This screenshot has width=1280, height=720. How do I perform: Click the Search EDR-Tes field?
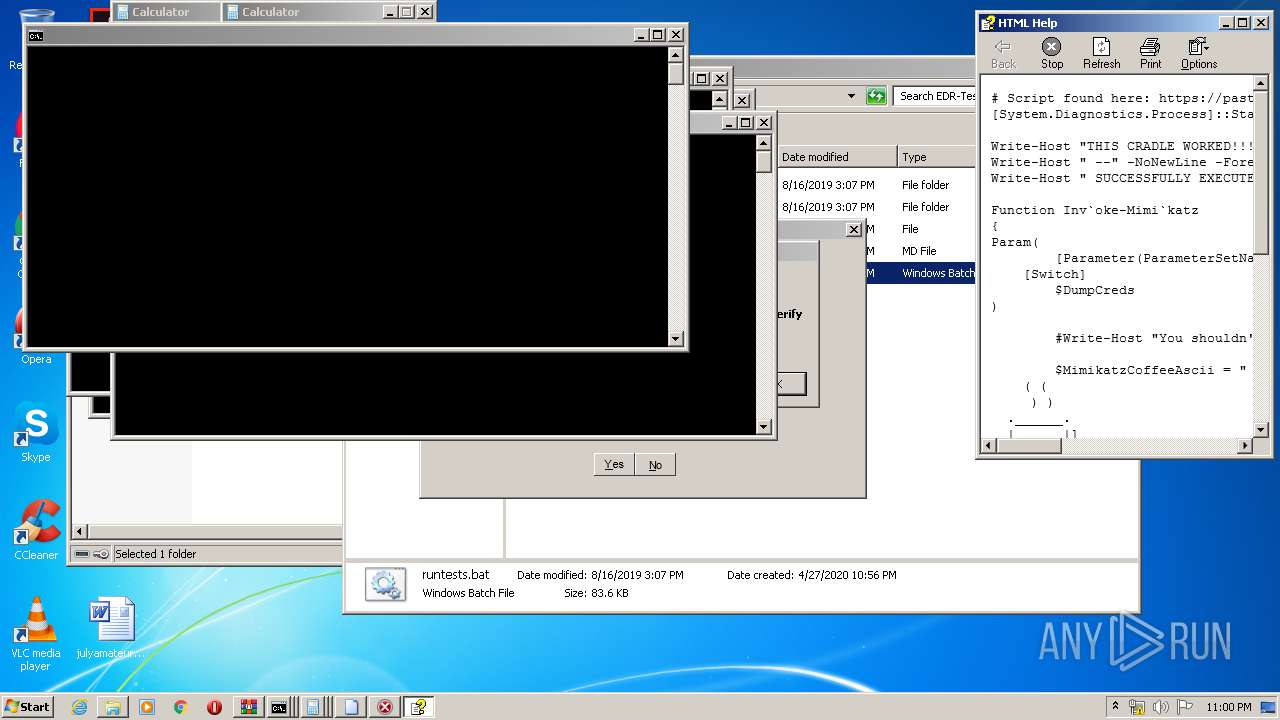tap(935, 96)
